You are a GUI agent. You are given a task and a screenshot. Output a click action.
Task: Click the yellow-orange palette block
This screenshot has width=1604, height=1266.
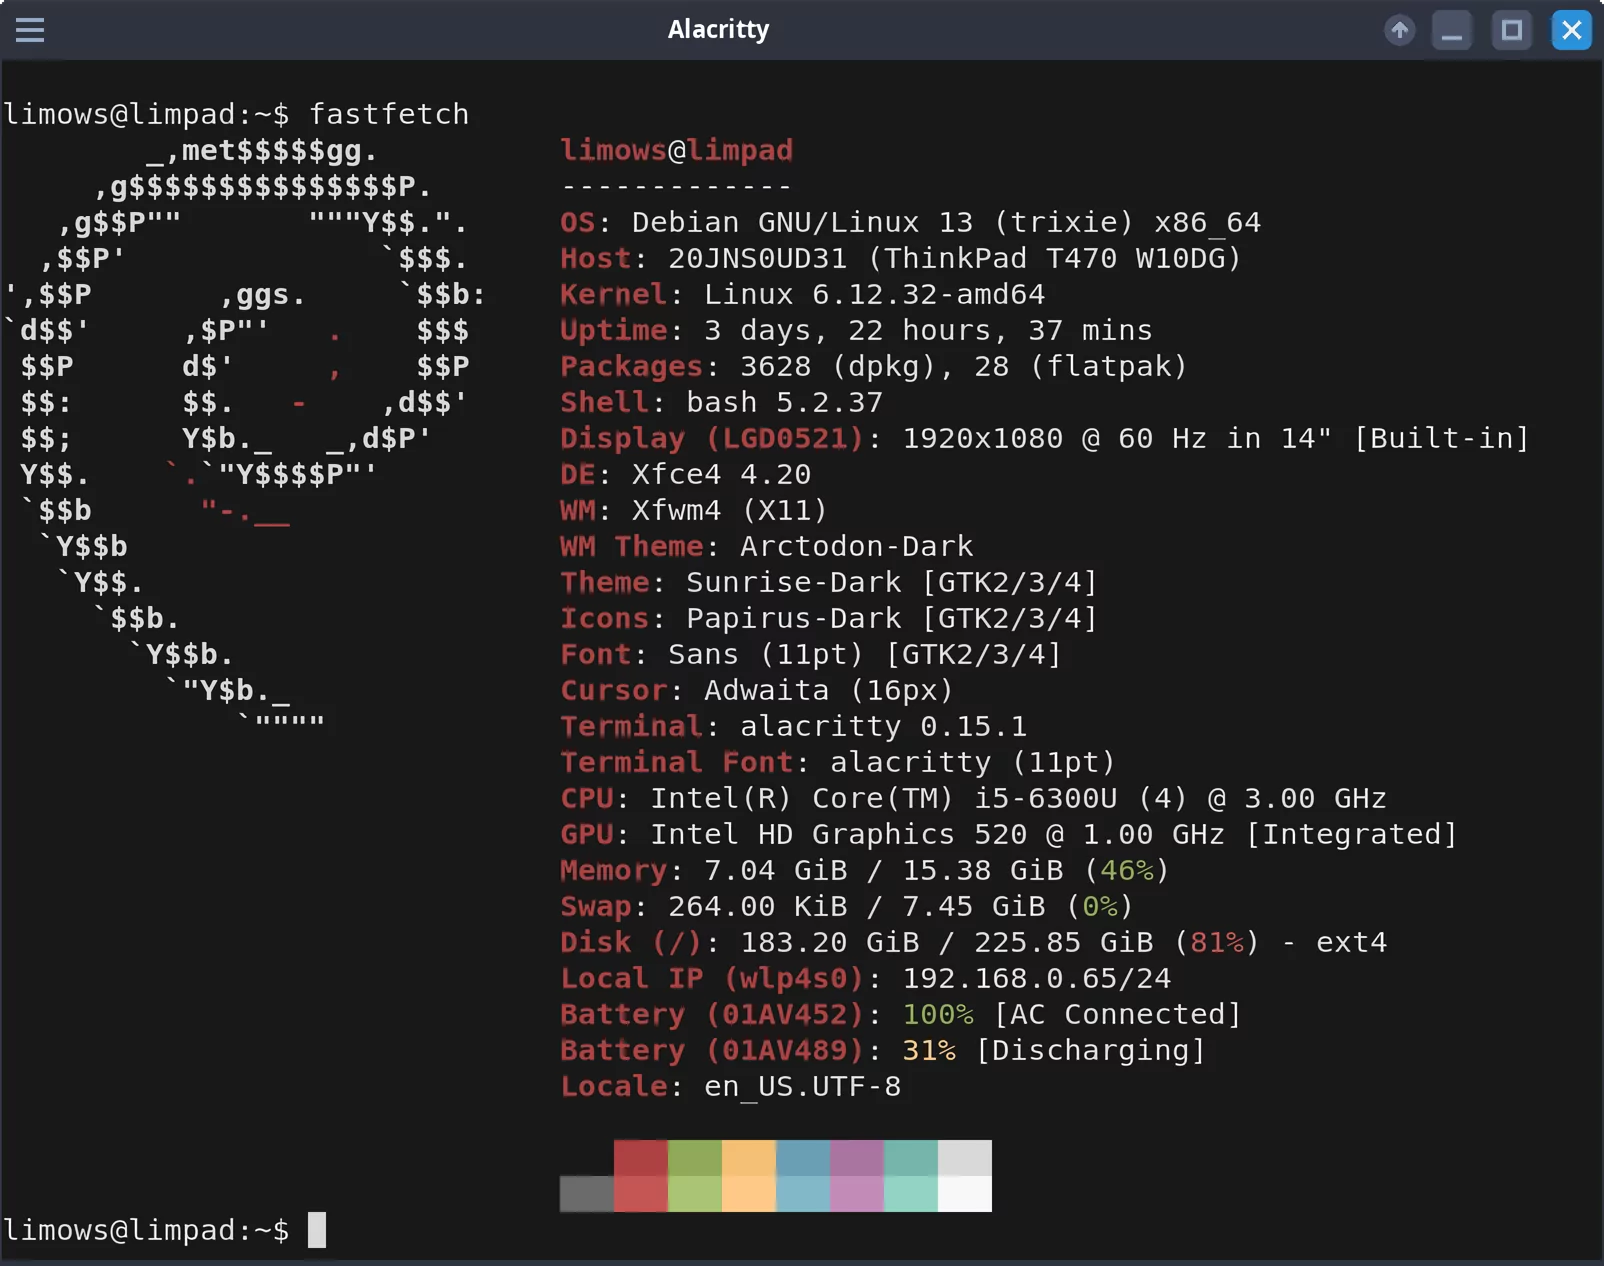click(x=749, y=1176)
